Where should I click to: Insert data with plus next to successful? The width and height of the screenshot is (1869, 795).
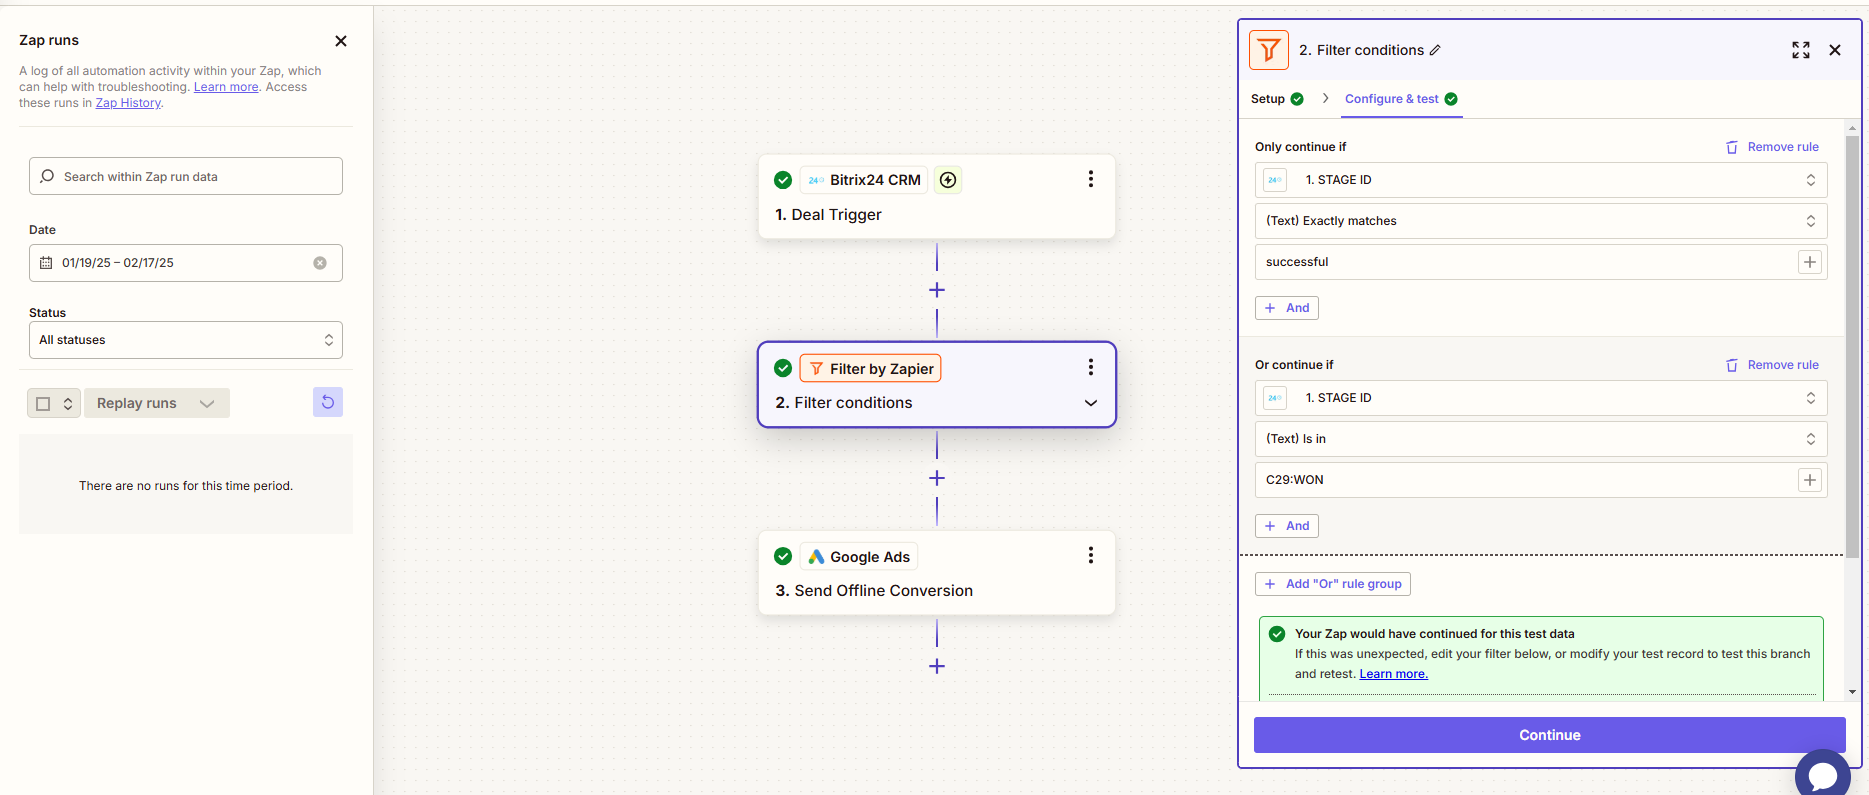[1810, 262]
